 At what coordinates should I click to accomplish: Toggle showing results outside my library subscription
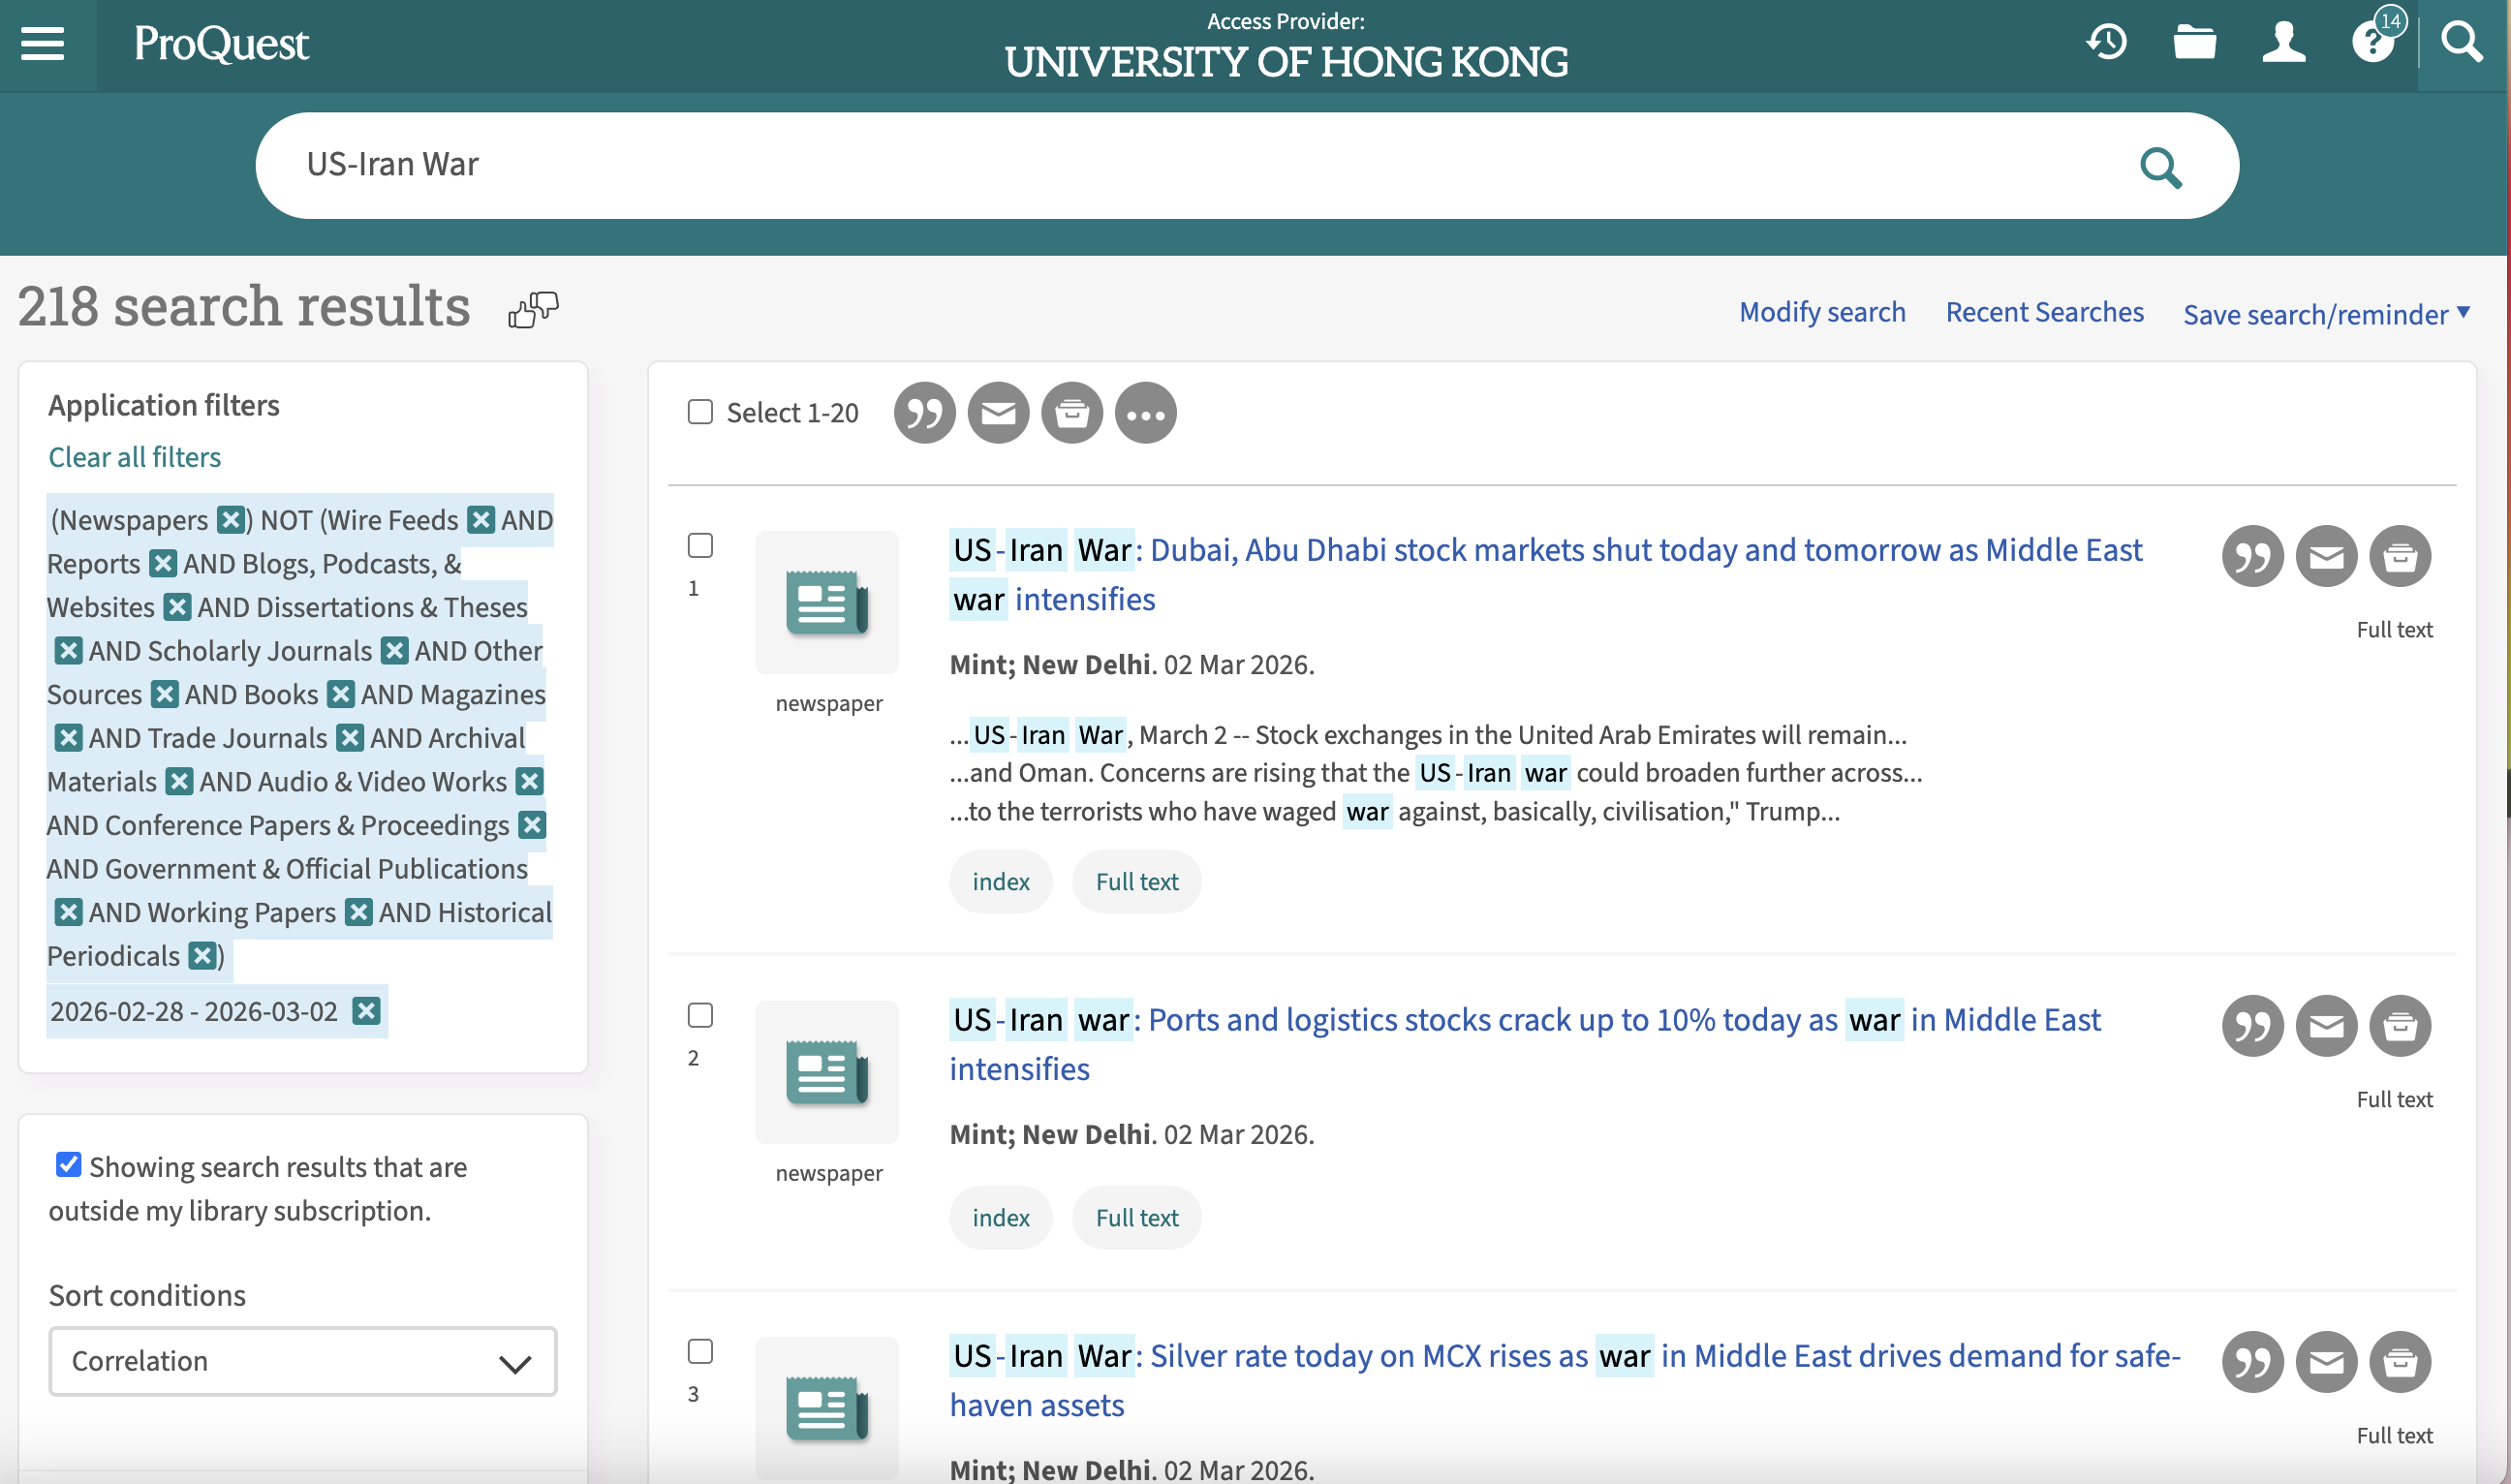click(68, 1165)
